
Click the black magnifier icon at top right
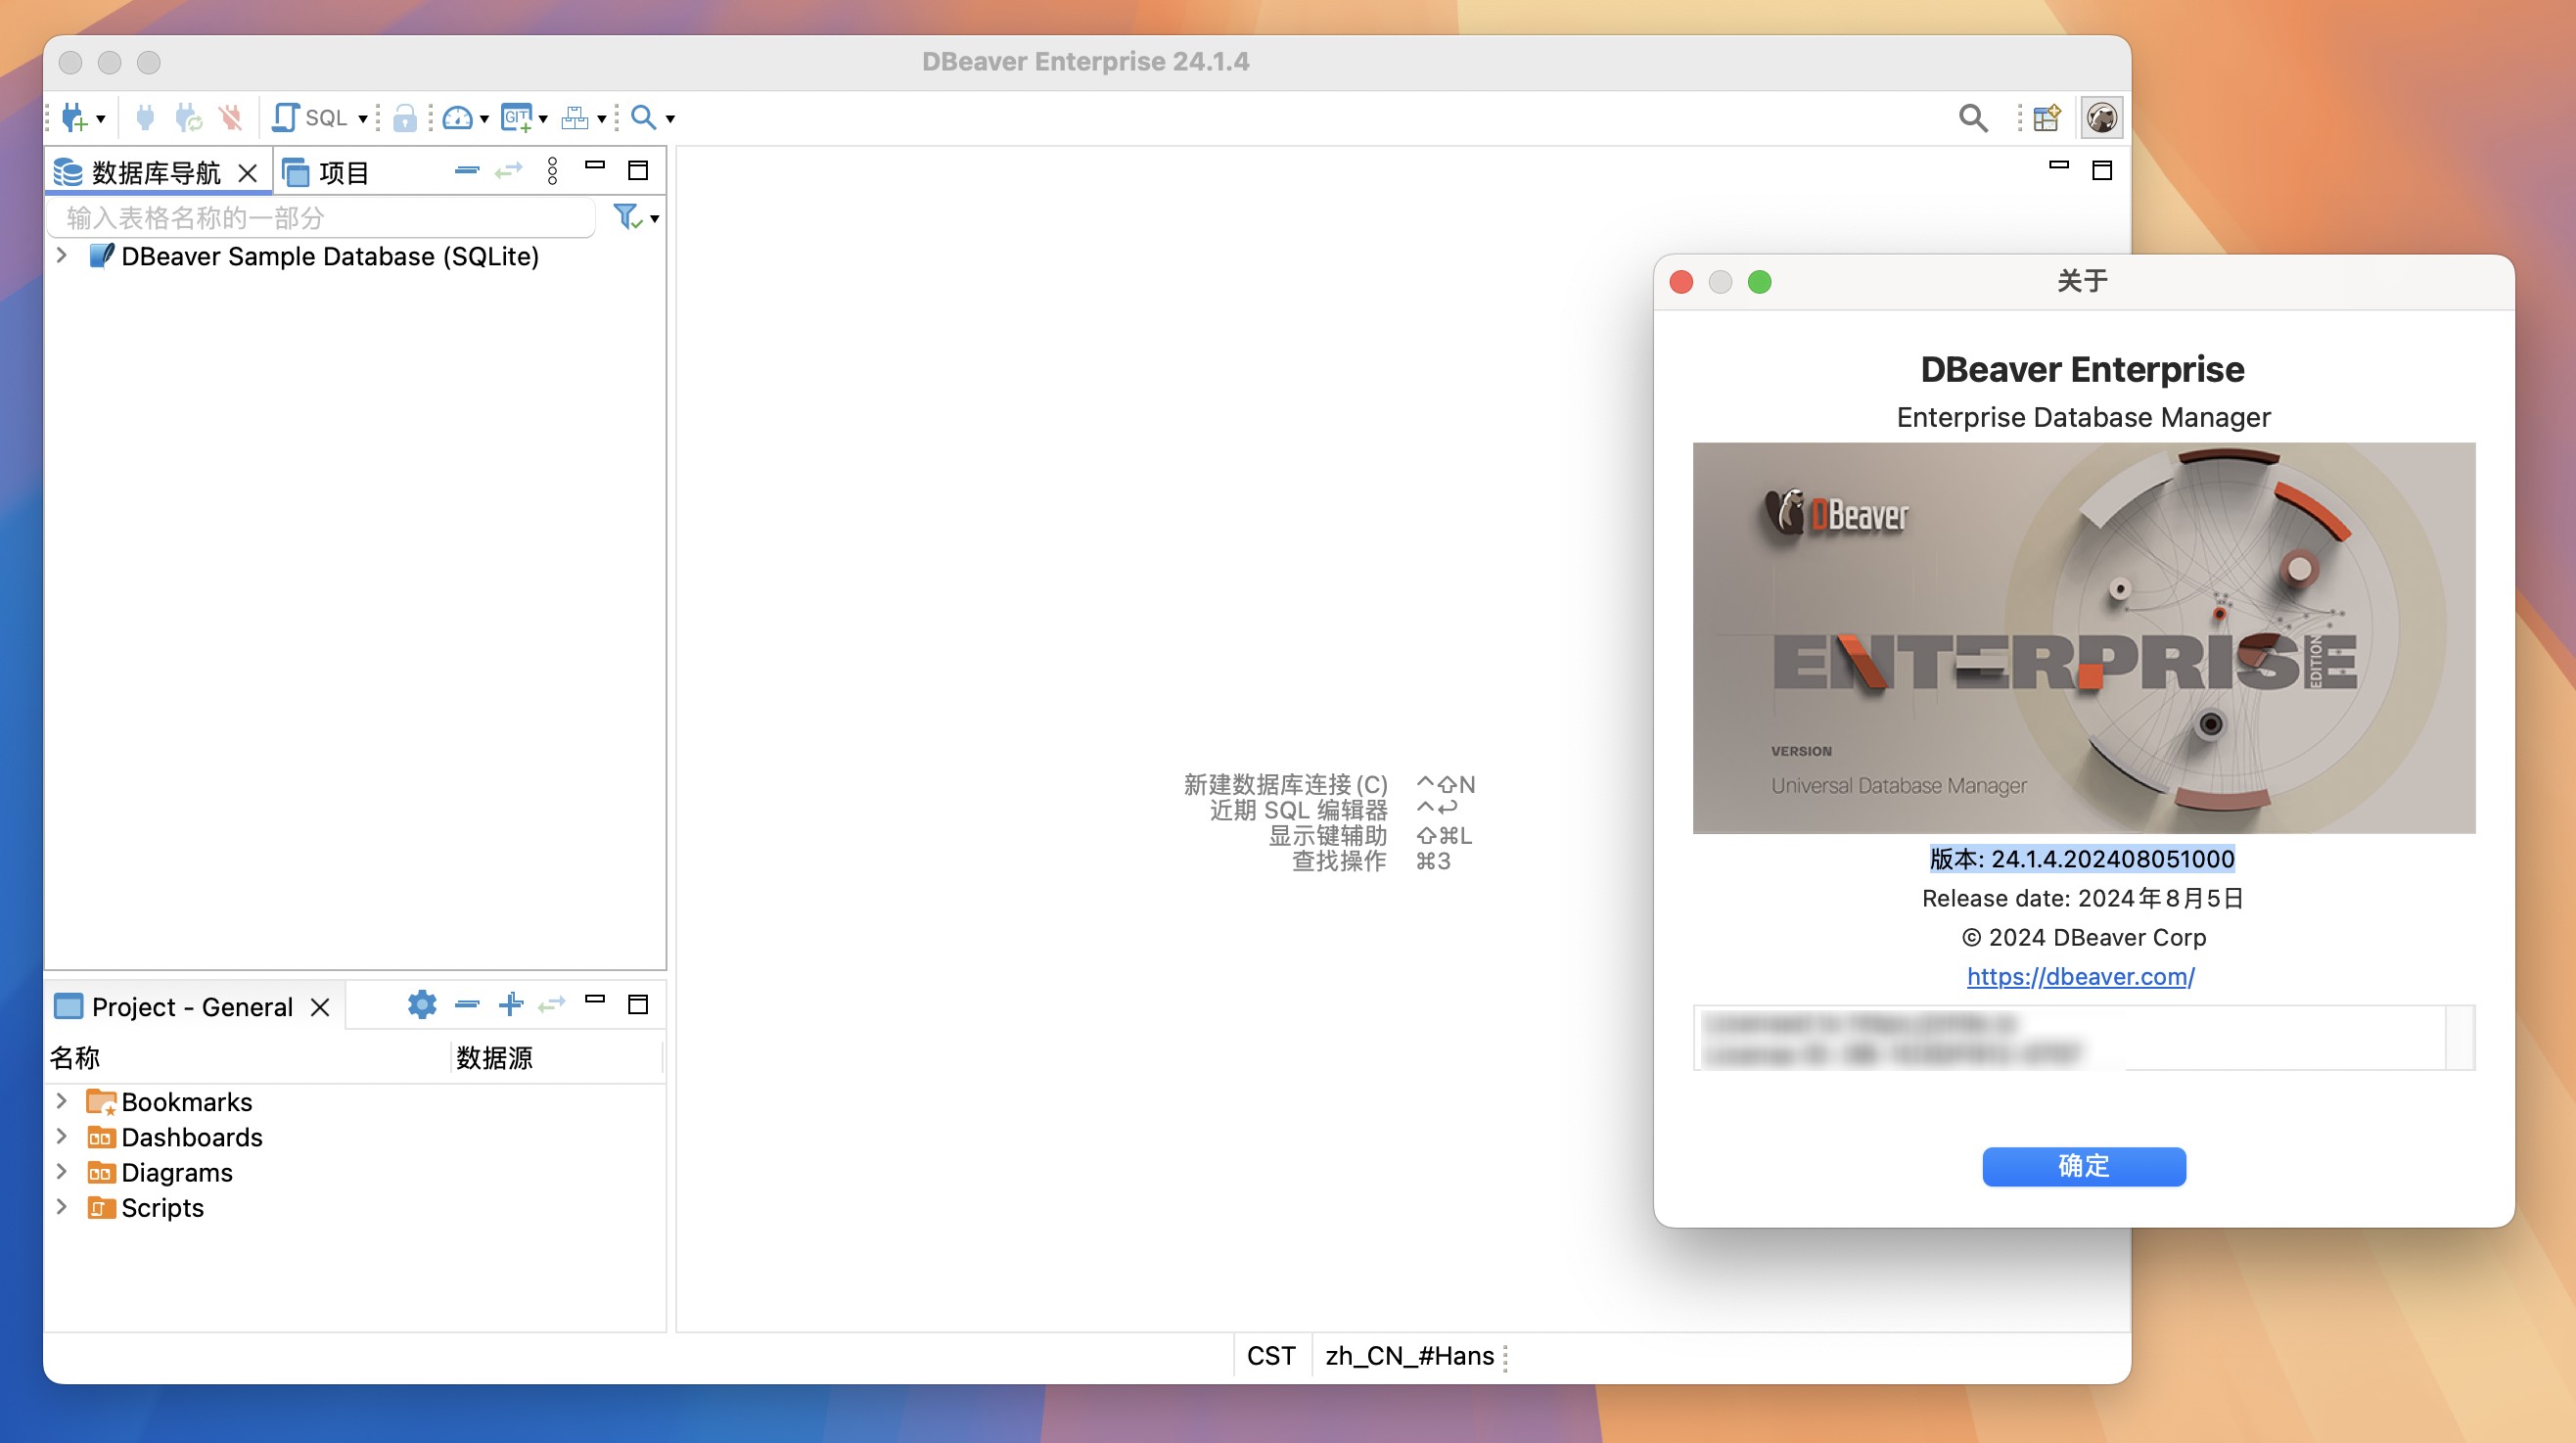click(1973, 118)
